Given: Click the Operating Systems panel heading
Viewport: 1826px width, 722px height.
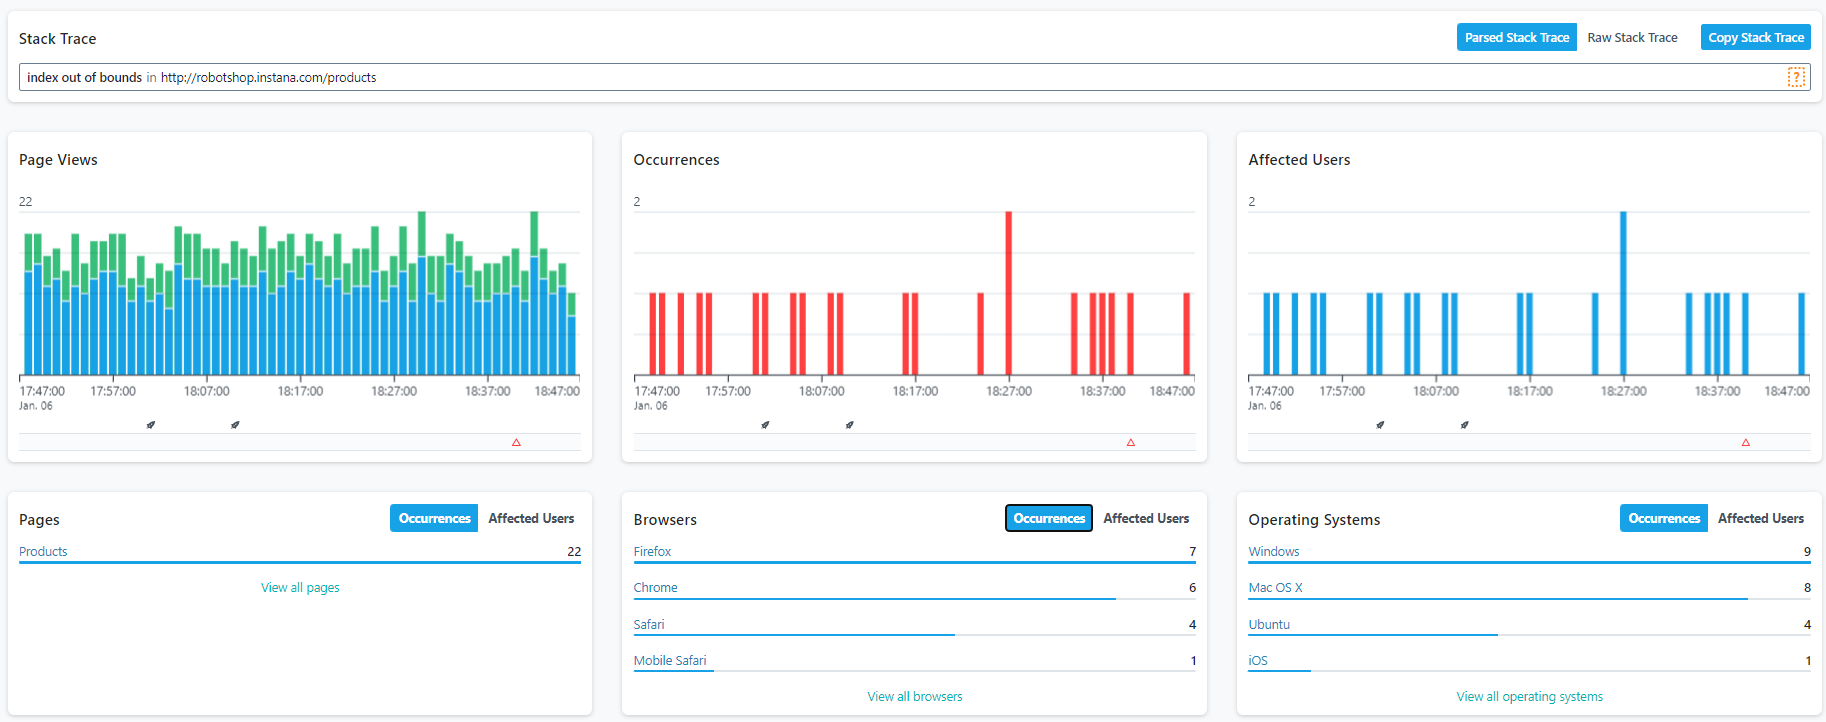Looking at the screenshot, I should [1314, 520].
